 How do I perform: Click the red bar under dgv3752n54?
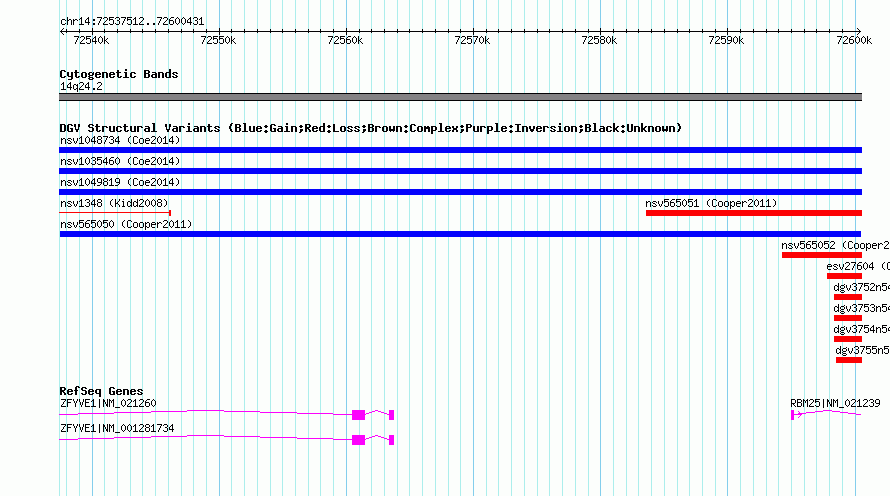[848, 297]
